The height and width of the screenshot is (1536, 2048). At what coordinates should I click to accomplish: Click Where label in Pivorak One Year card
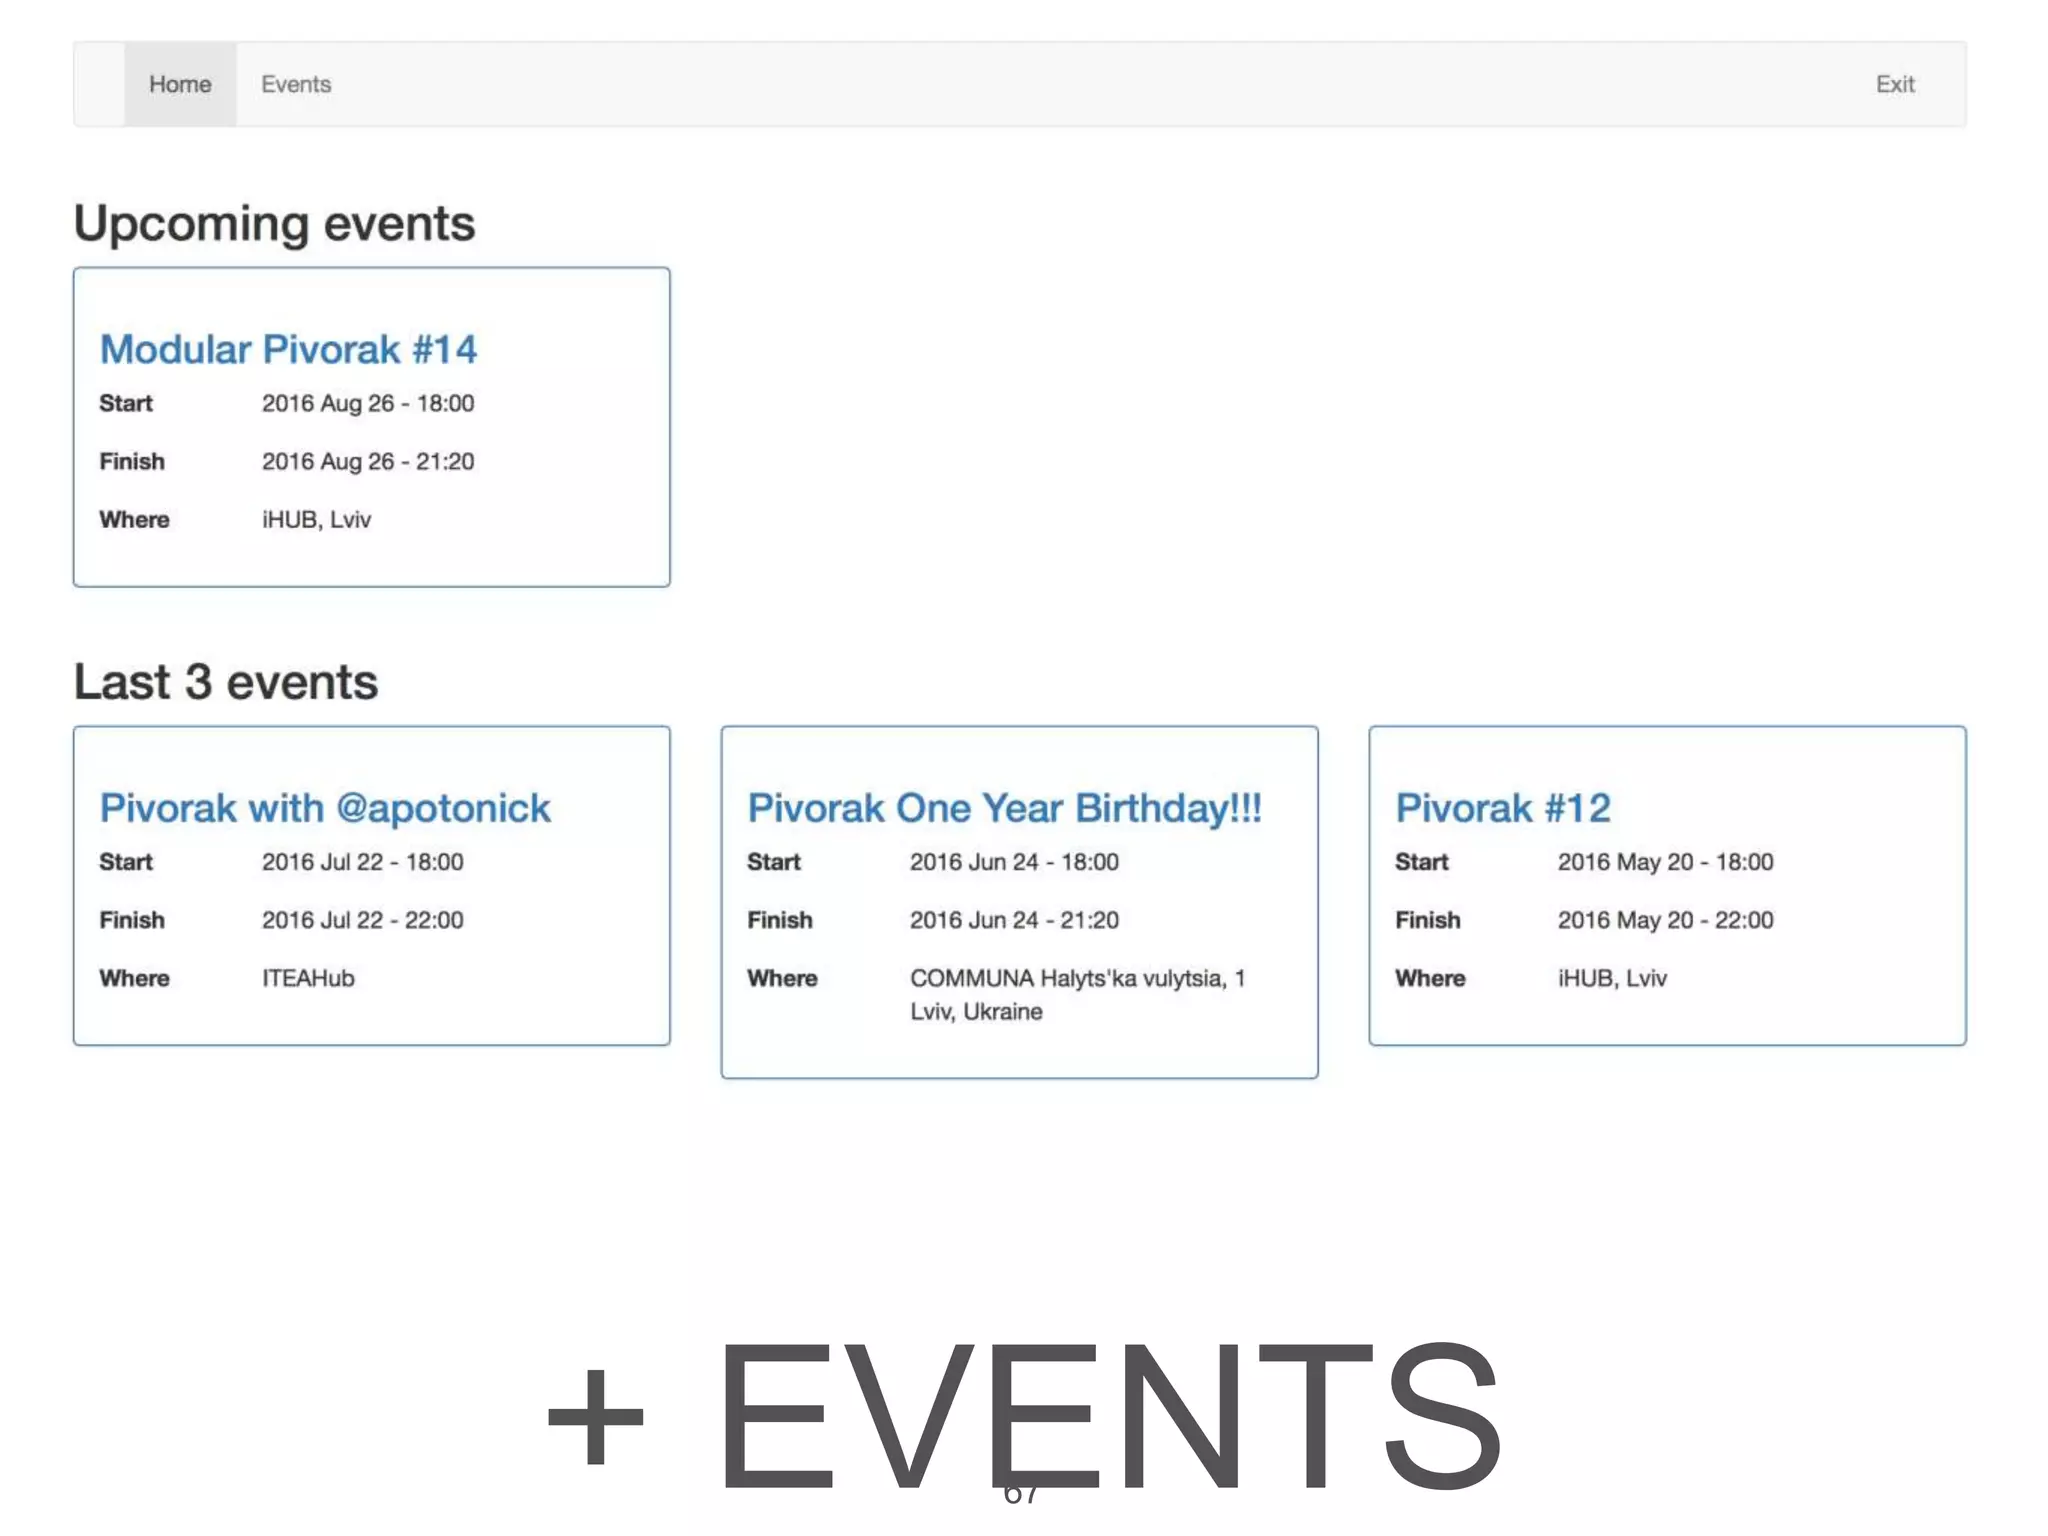782,978
